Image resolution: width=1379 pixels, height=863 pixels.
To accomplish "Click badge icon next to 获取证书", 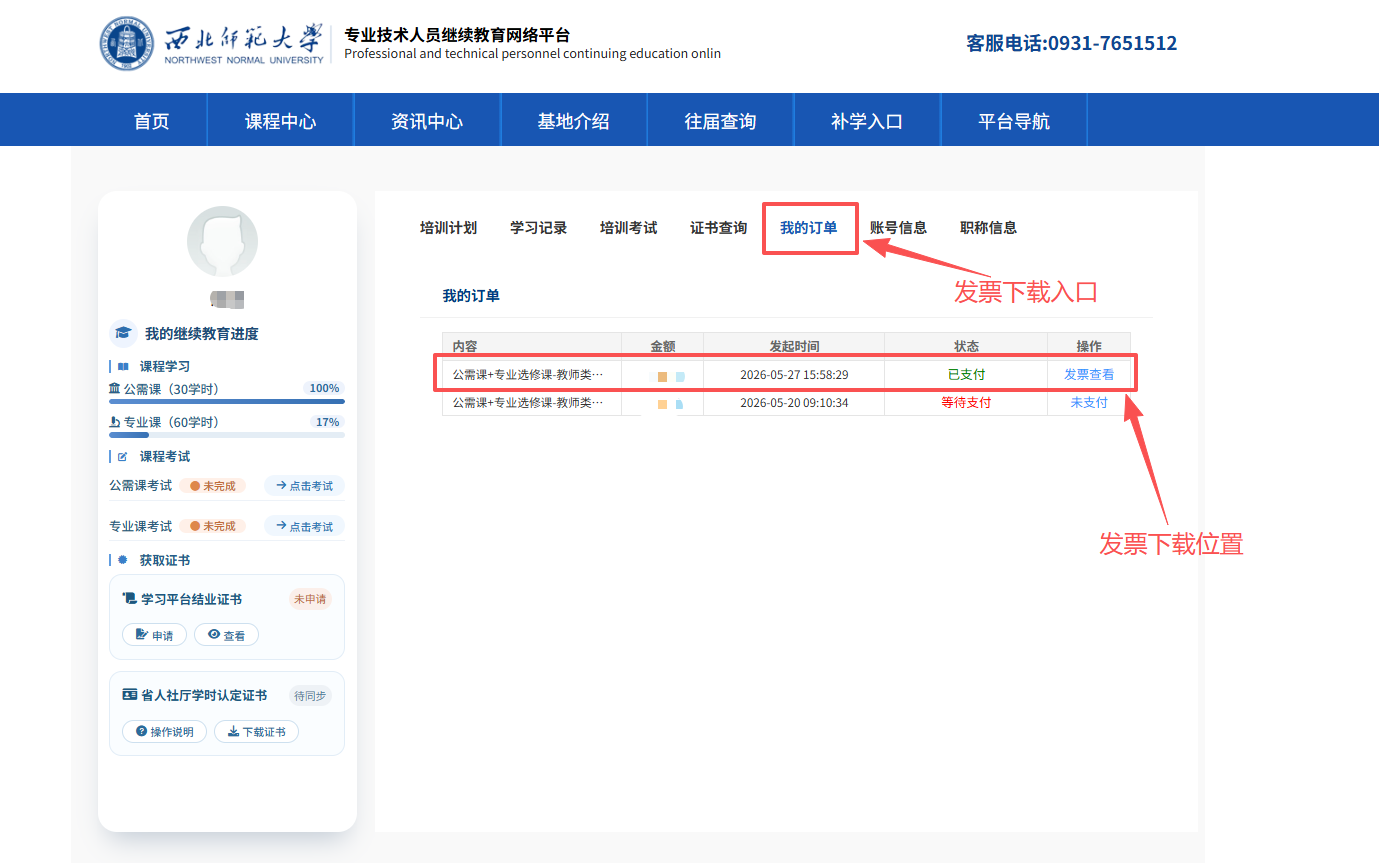I will click(122, 560).
